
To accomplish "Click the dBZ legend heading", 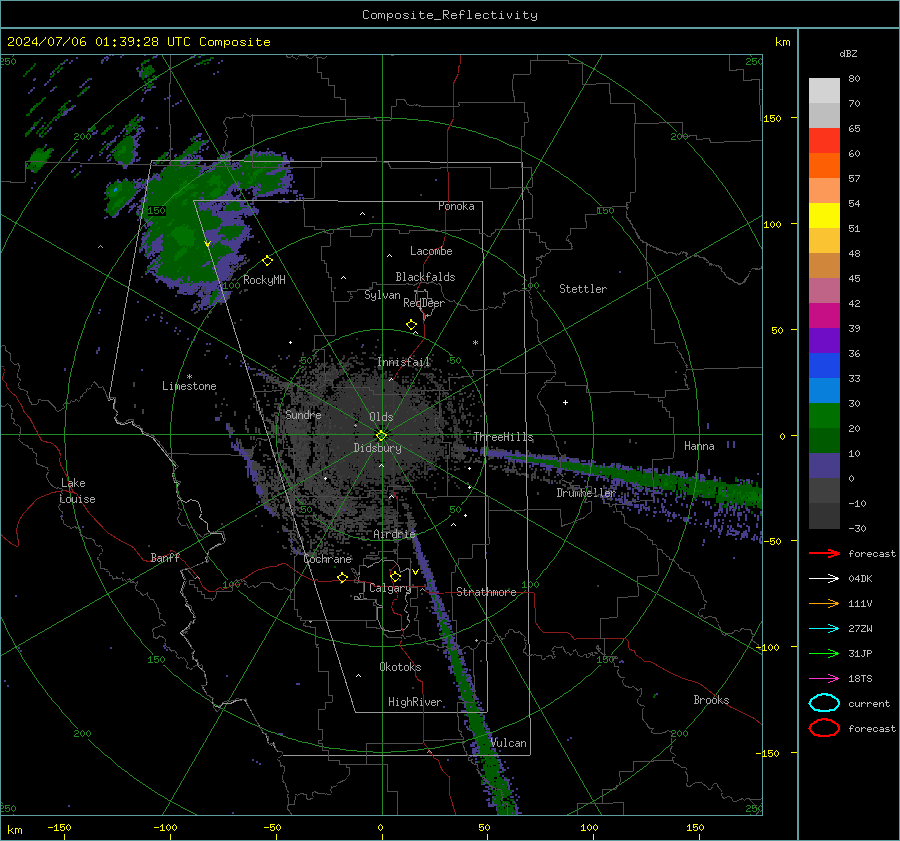I will coord(848,54).
